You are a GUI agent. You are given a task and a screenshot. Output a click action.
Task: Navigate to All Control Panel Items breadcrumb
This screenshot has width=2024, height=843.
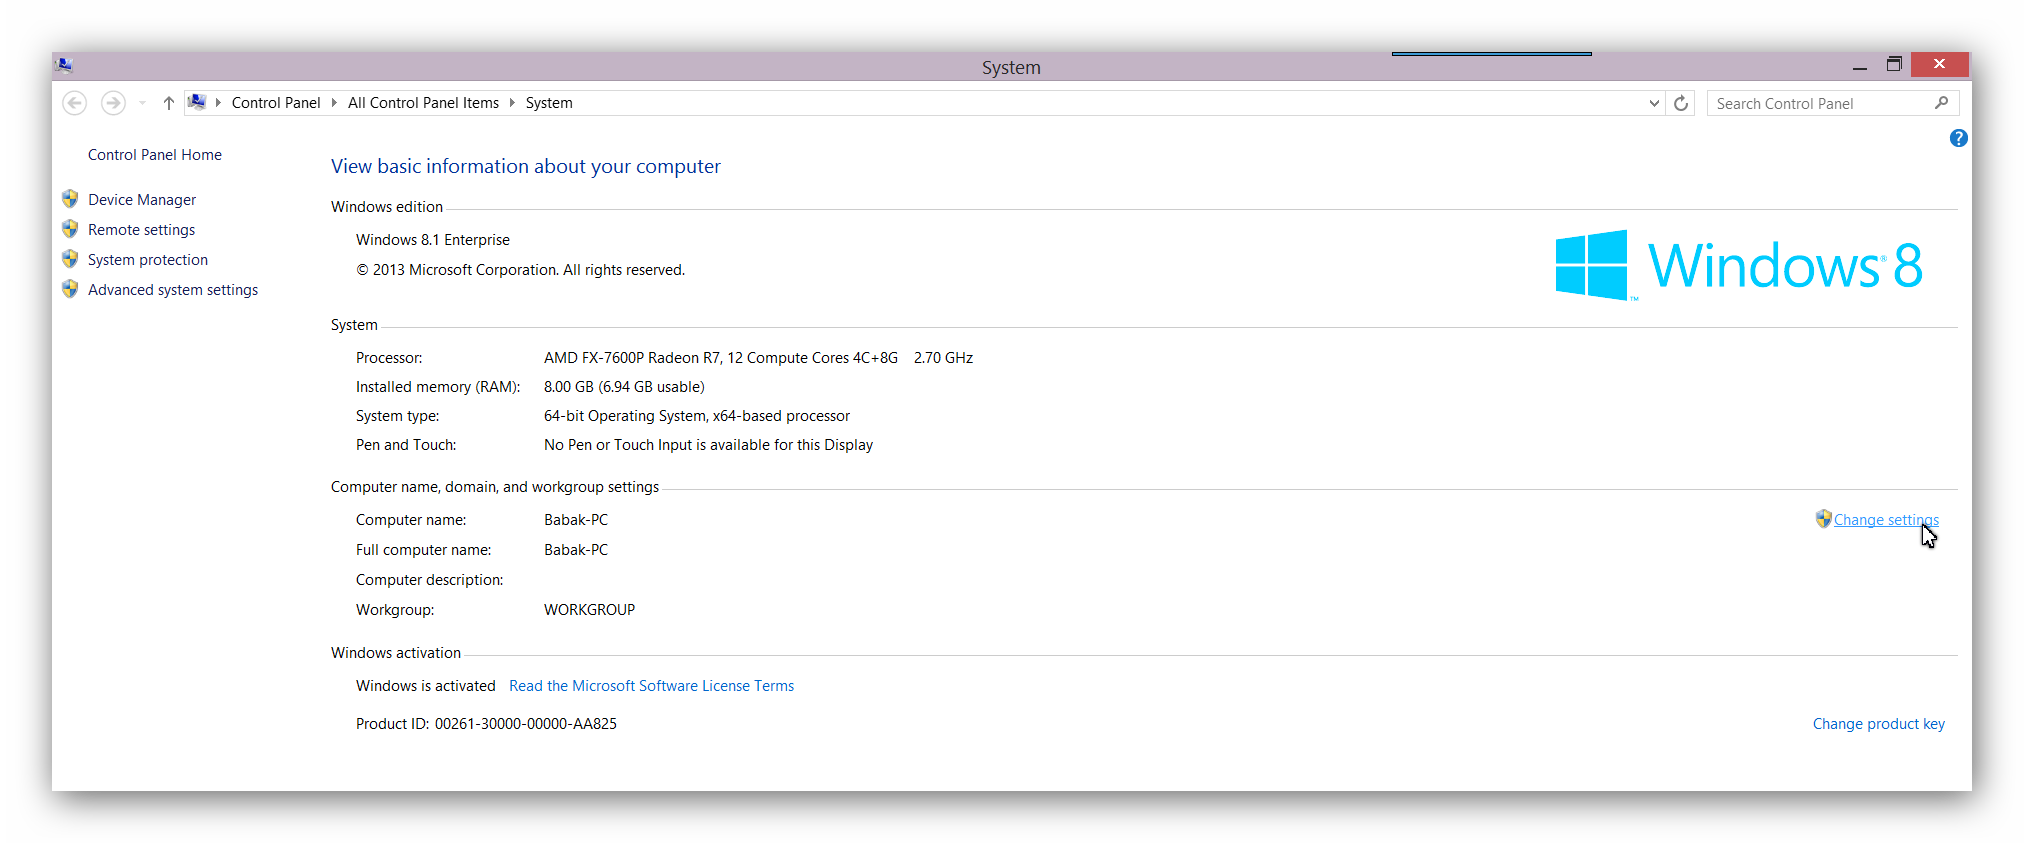pos(423,103)
